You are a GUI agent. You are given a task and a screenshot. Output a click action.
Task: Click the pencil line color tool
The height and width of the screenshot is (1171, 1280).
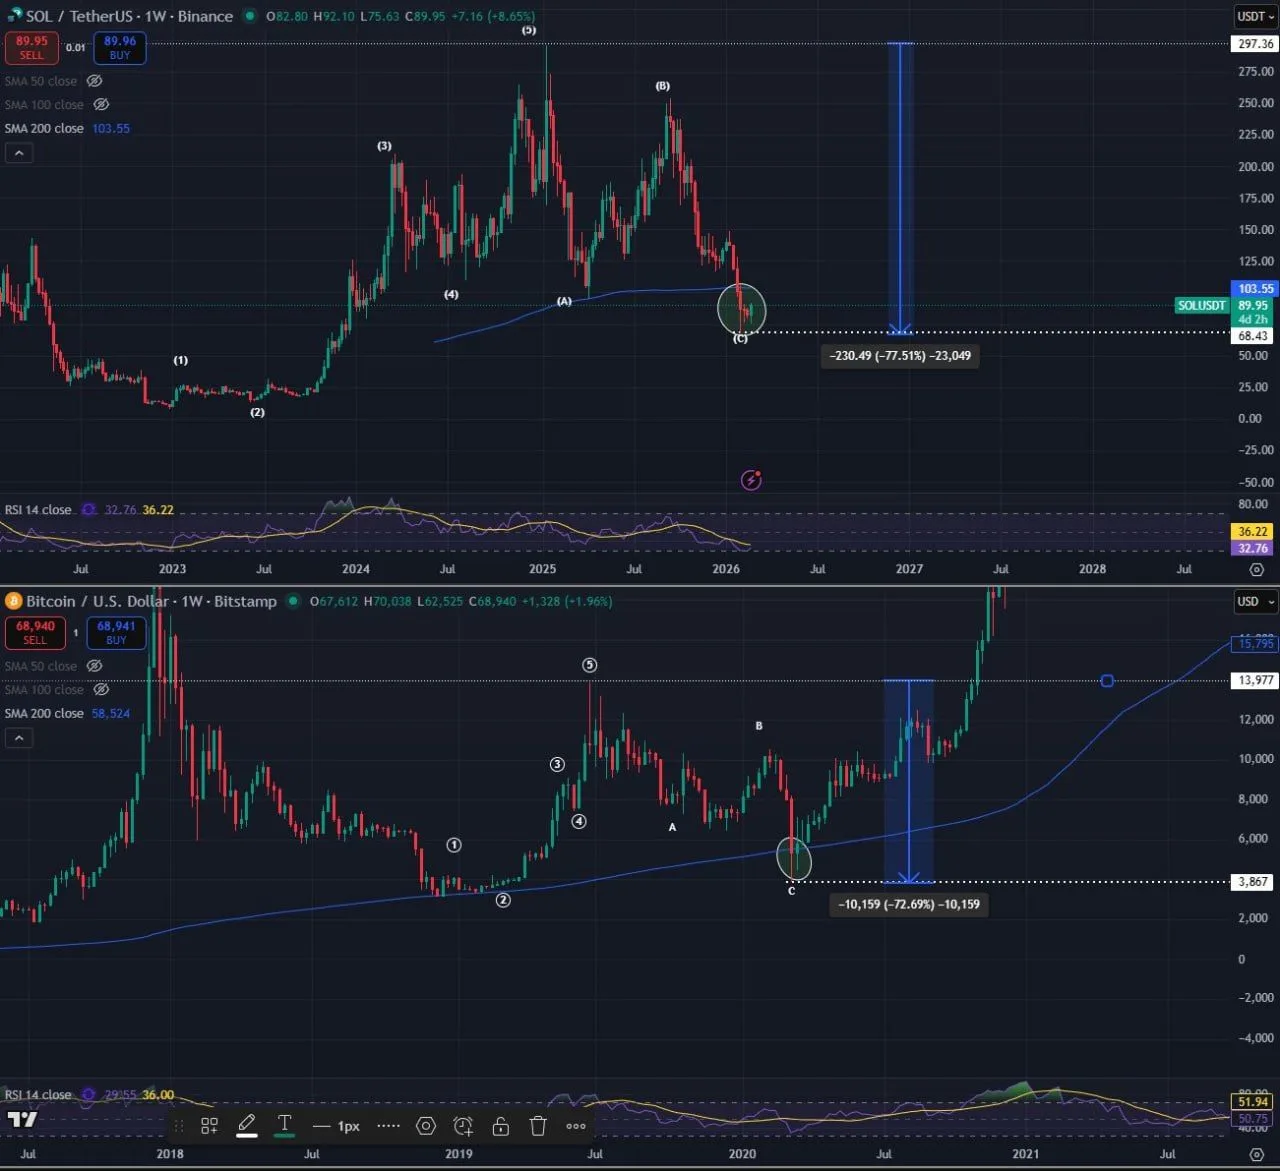(x=246, y=1125)
